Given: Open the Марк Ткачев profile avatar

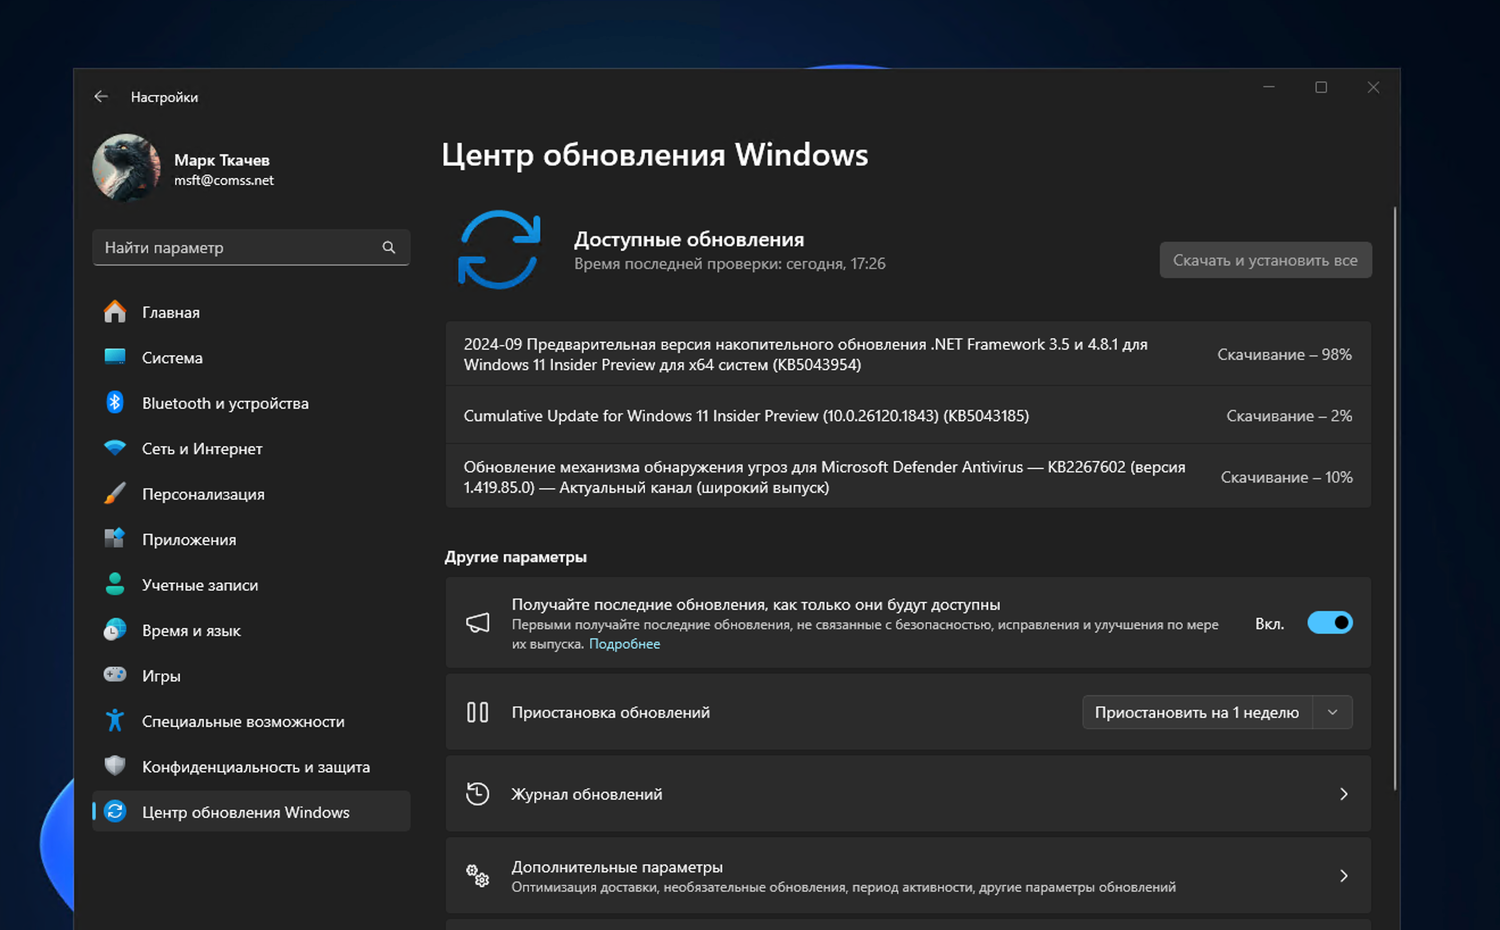Looking at the screenshot, I should (127, 168).
